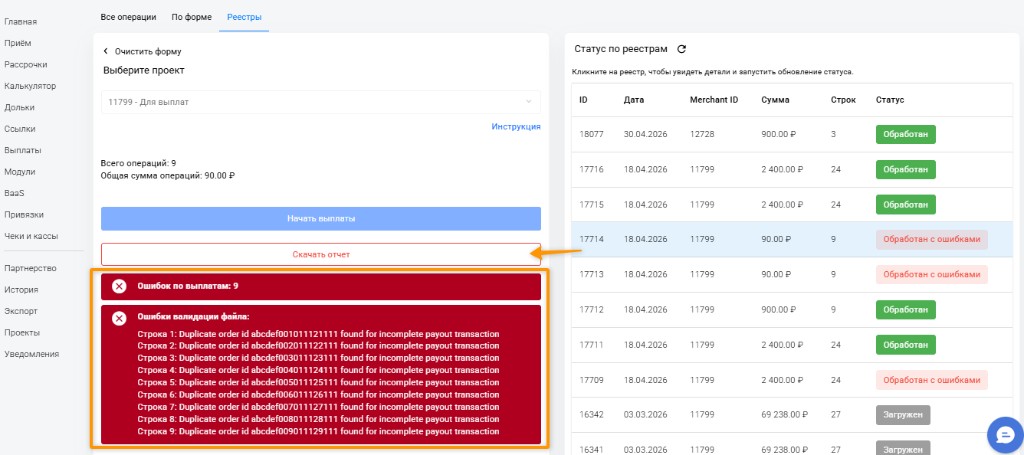Click Обработан status of registry 17711
This screenshot has width=1024, height=455.
[x=905, y=345]
